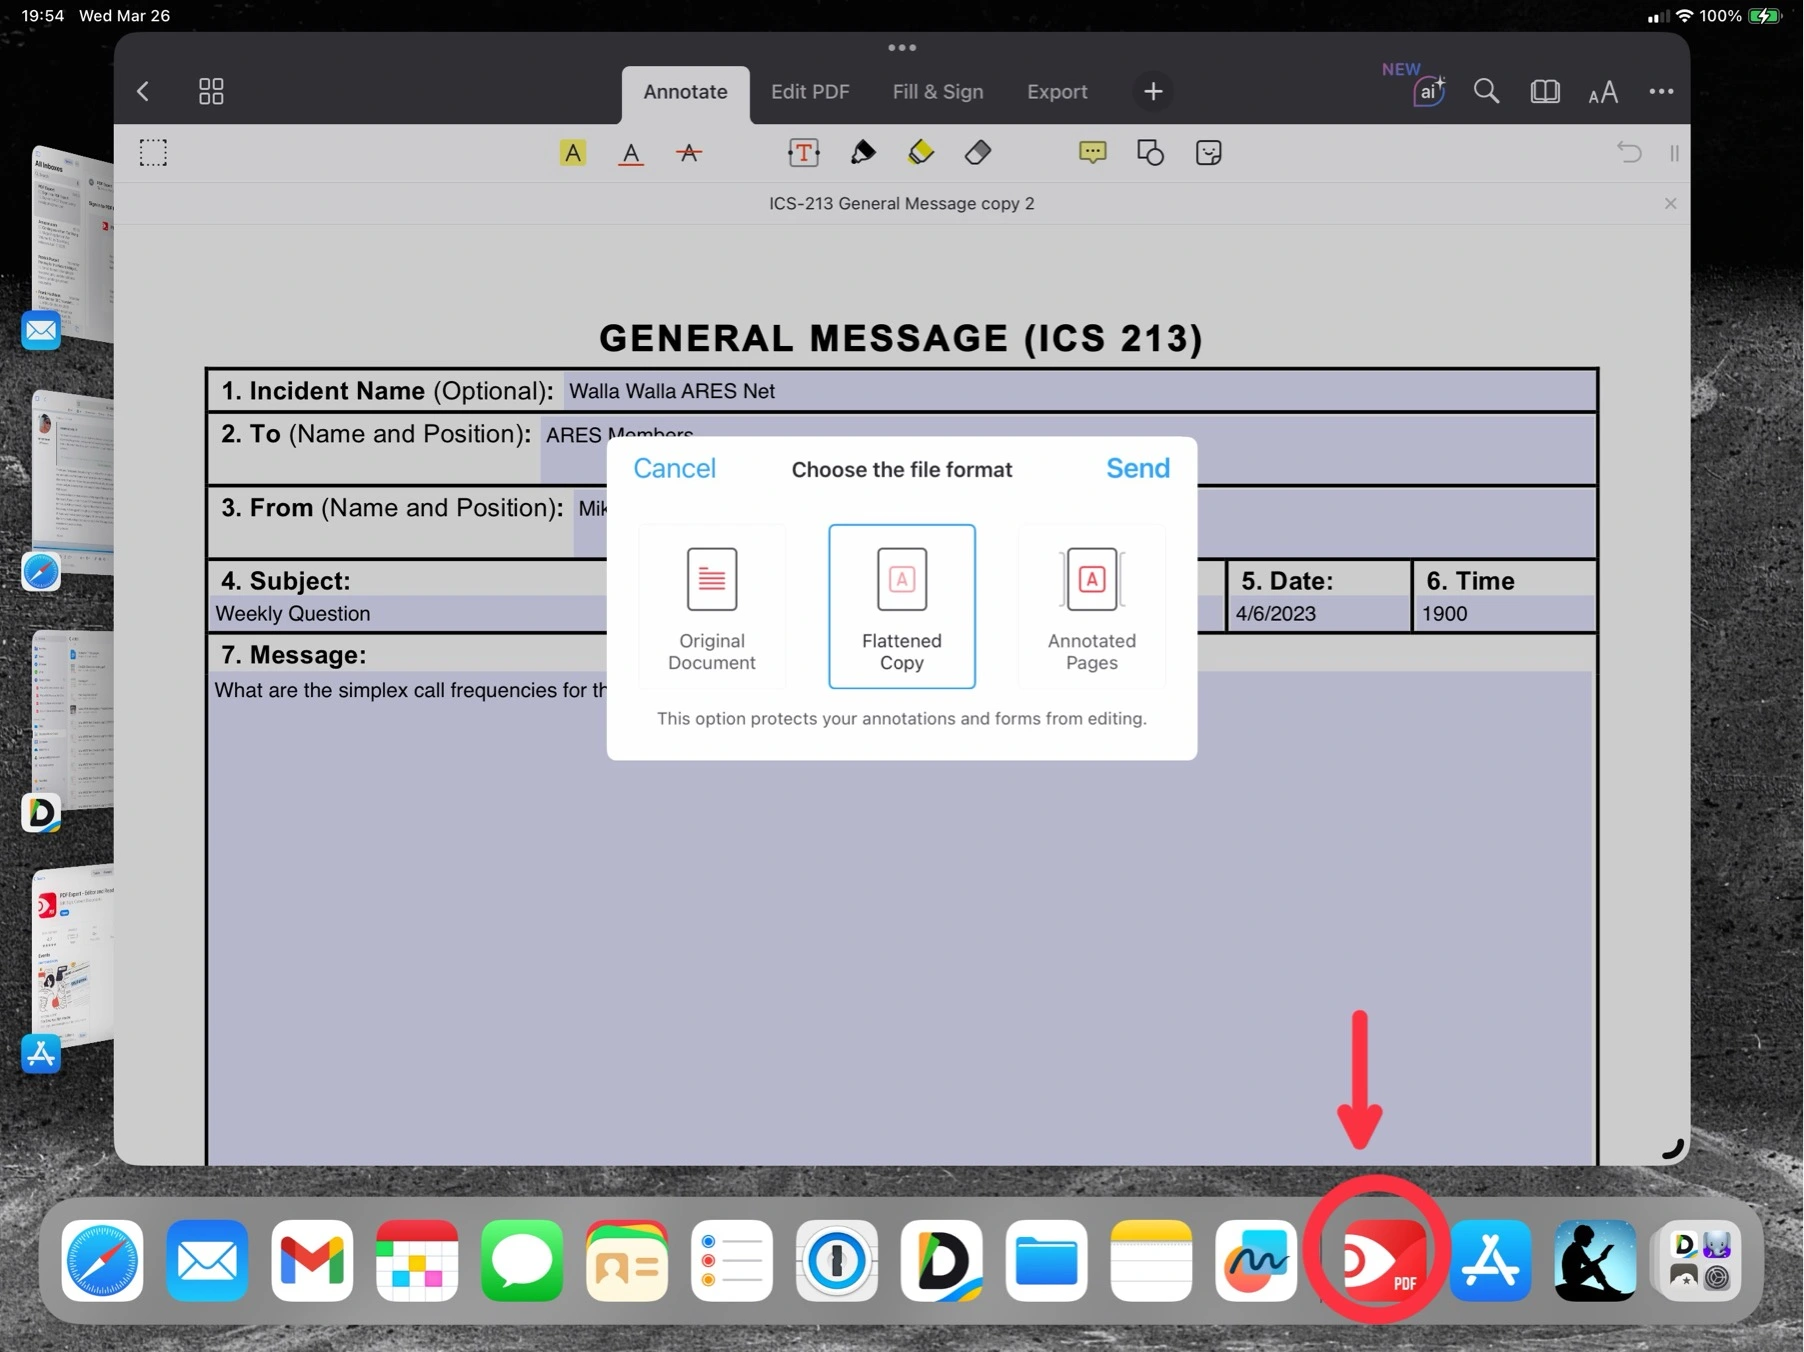
Task: Activate the pen drawing tool
Action: pos(862,153)
